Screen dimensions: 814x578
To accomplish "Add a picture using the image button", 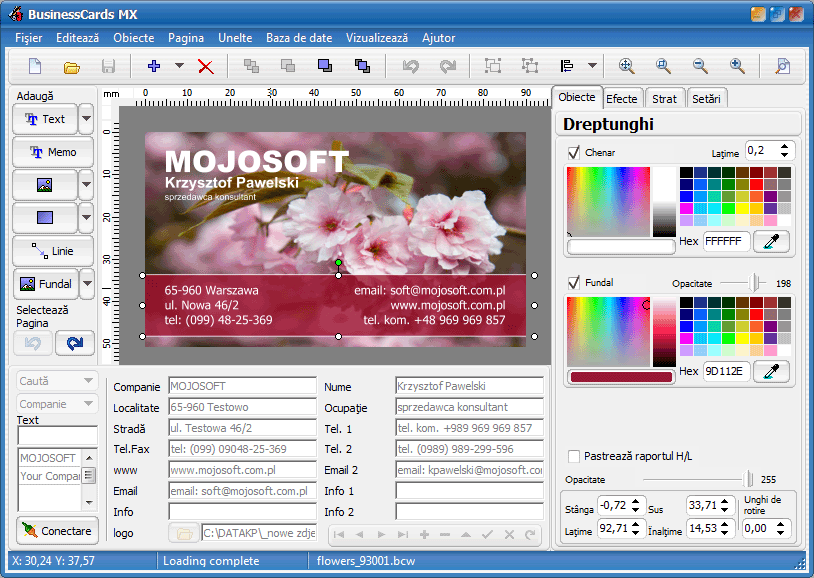I will (x=45, y=184).
